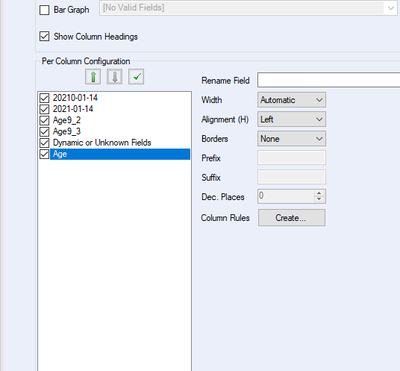
Task: Uncheck the 2021-01-14 column checkbox
Action: point(44,109)
